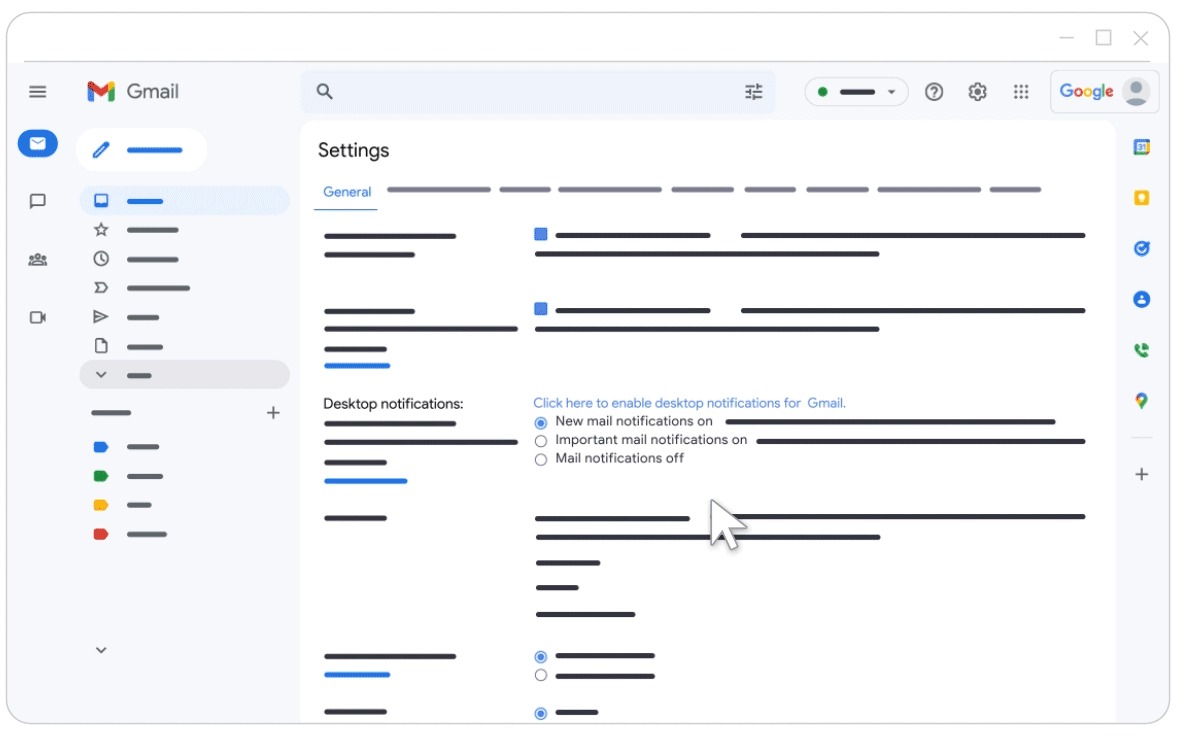Open Google Keep side panel

click(x=1141, y=198)
